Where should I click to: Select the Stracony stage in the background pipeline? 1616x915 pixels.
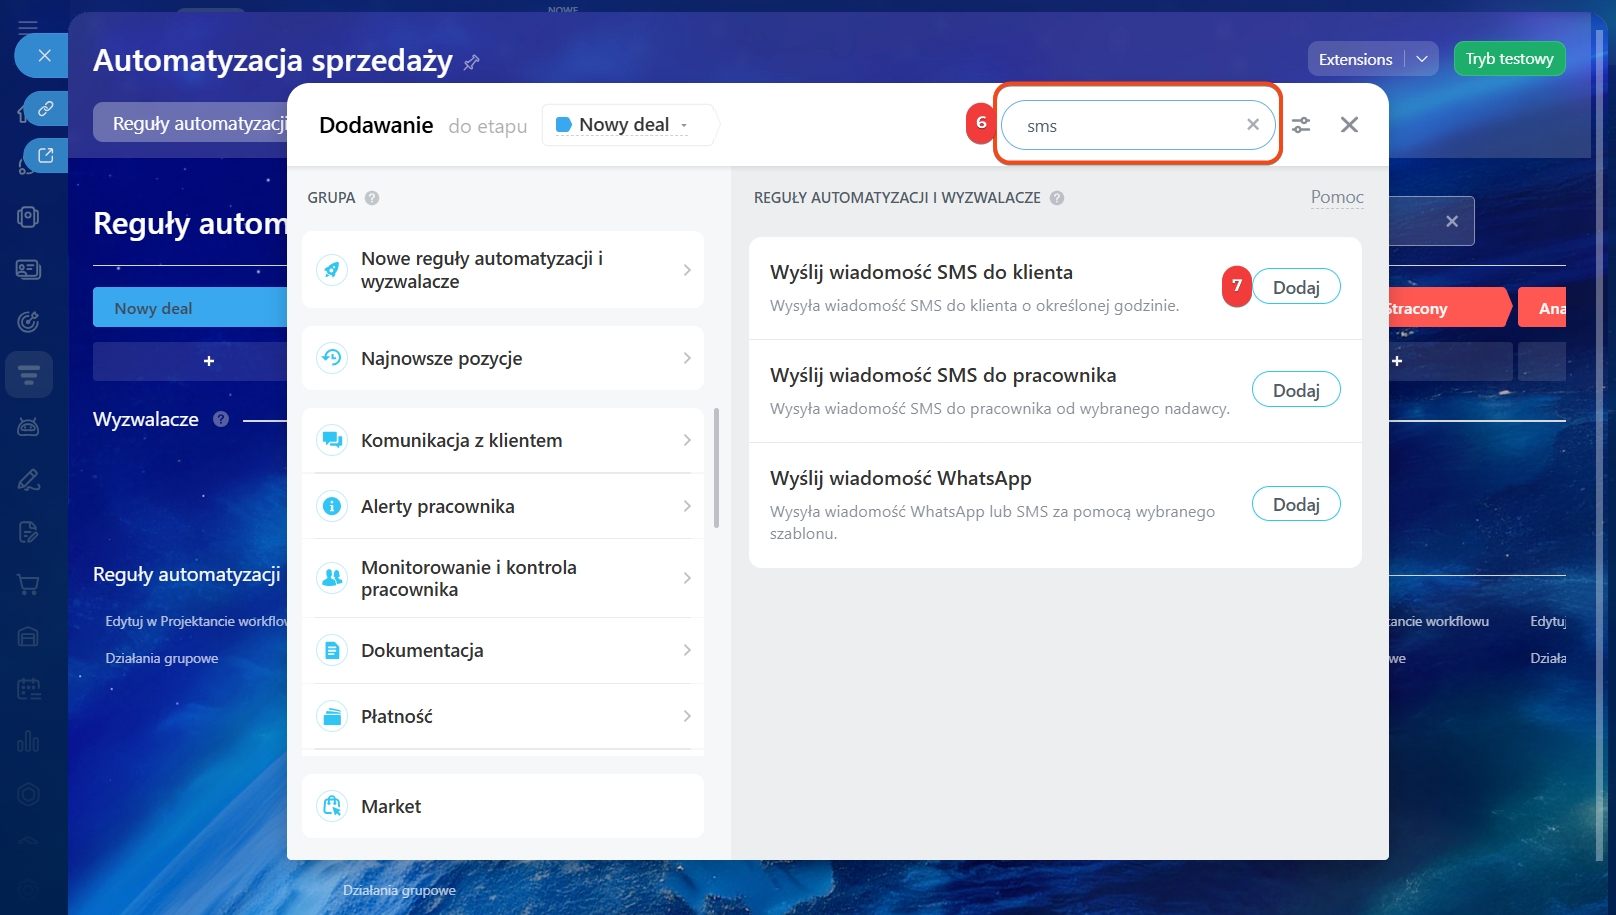click(x=1449, y=308)
